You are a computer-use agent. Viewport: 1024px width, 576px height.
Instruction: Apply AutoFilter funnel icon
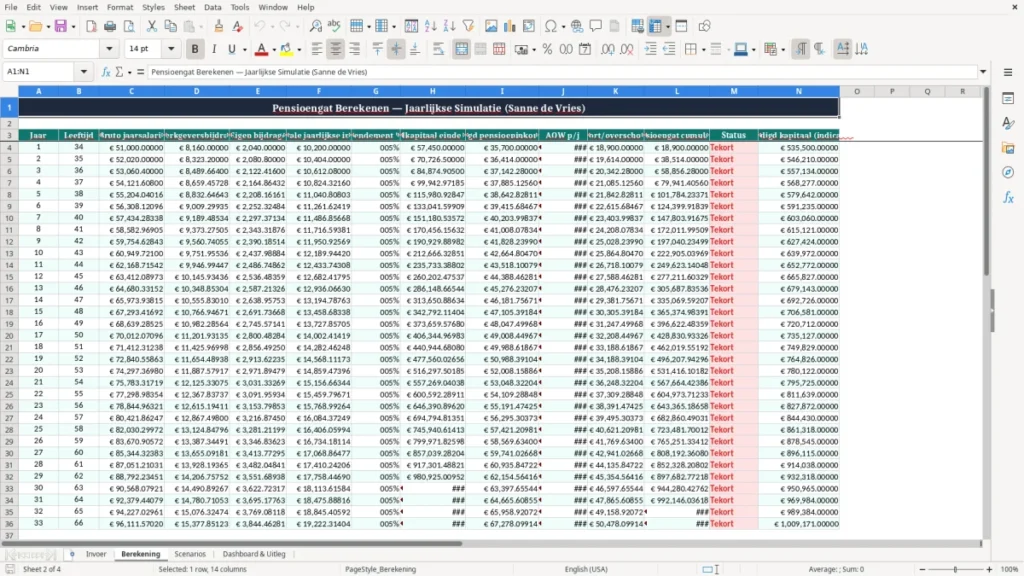[x=468, y=26]
